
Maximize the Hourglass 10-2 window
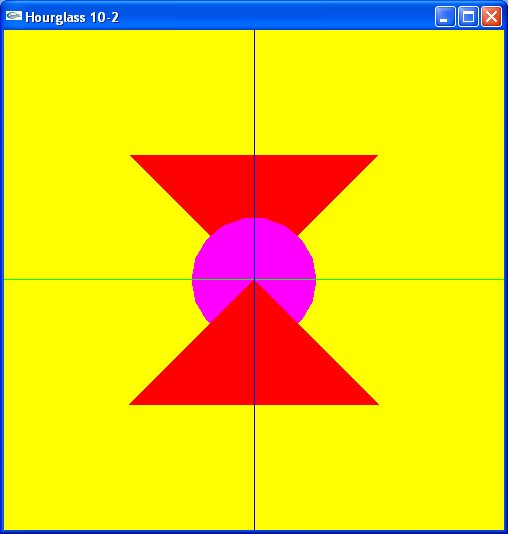(468, 16)
